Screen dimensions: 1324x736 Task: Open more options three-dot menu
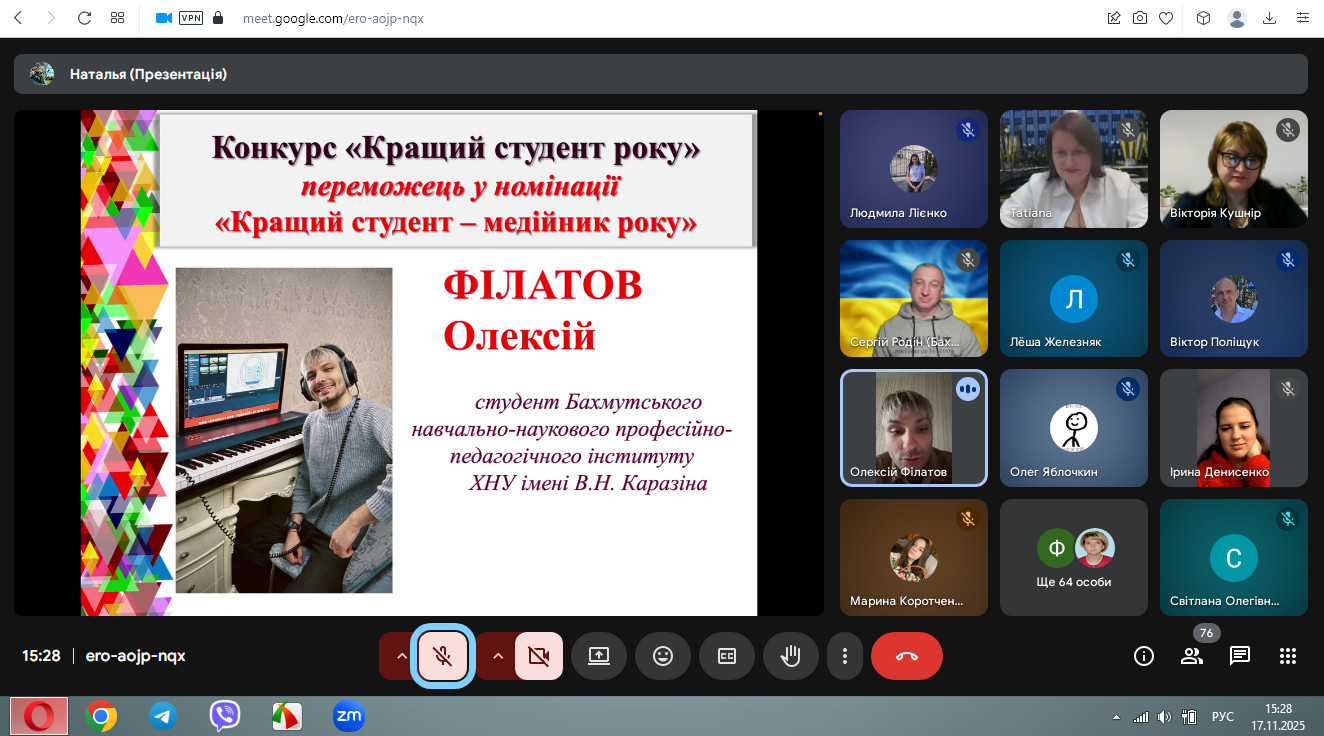845,656
